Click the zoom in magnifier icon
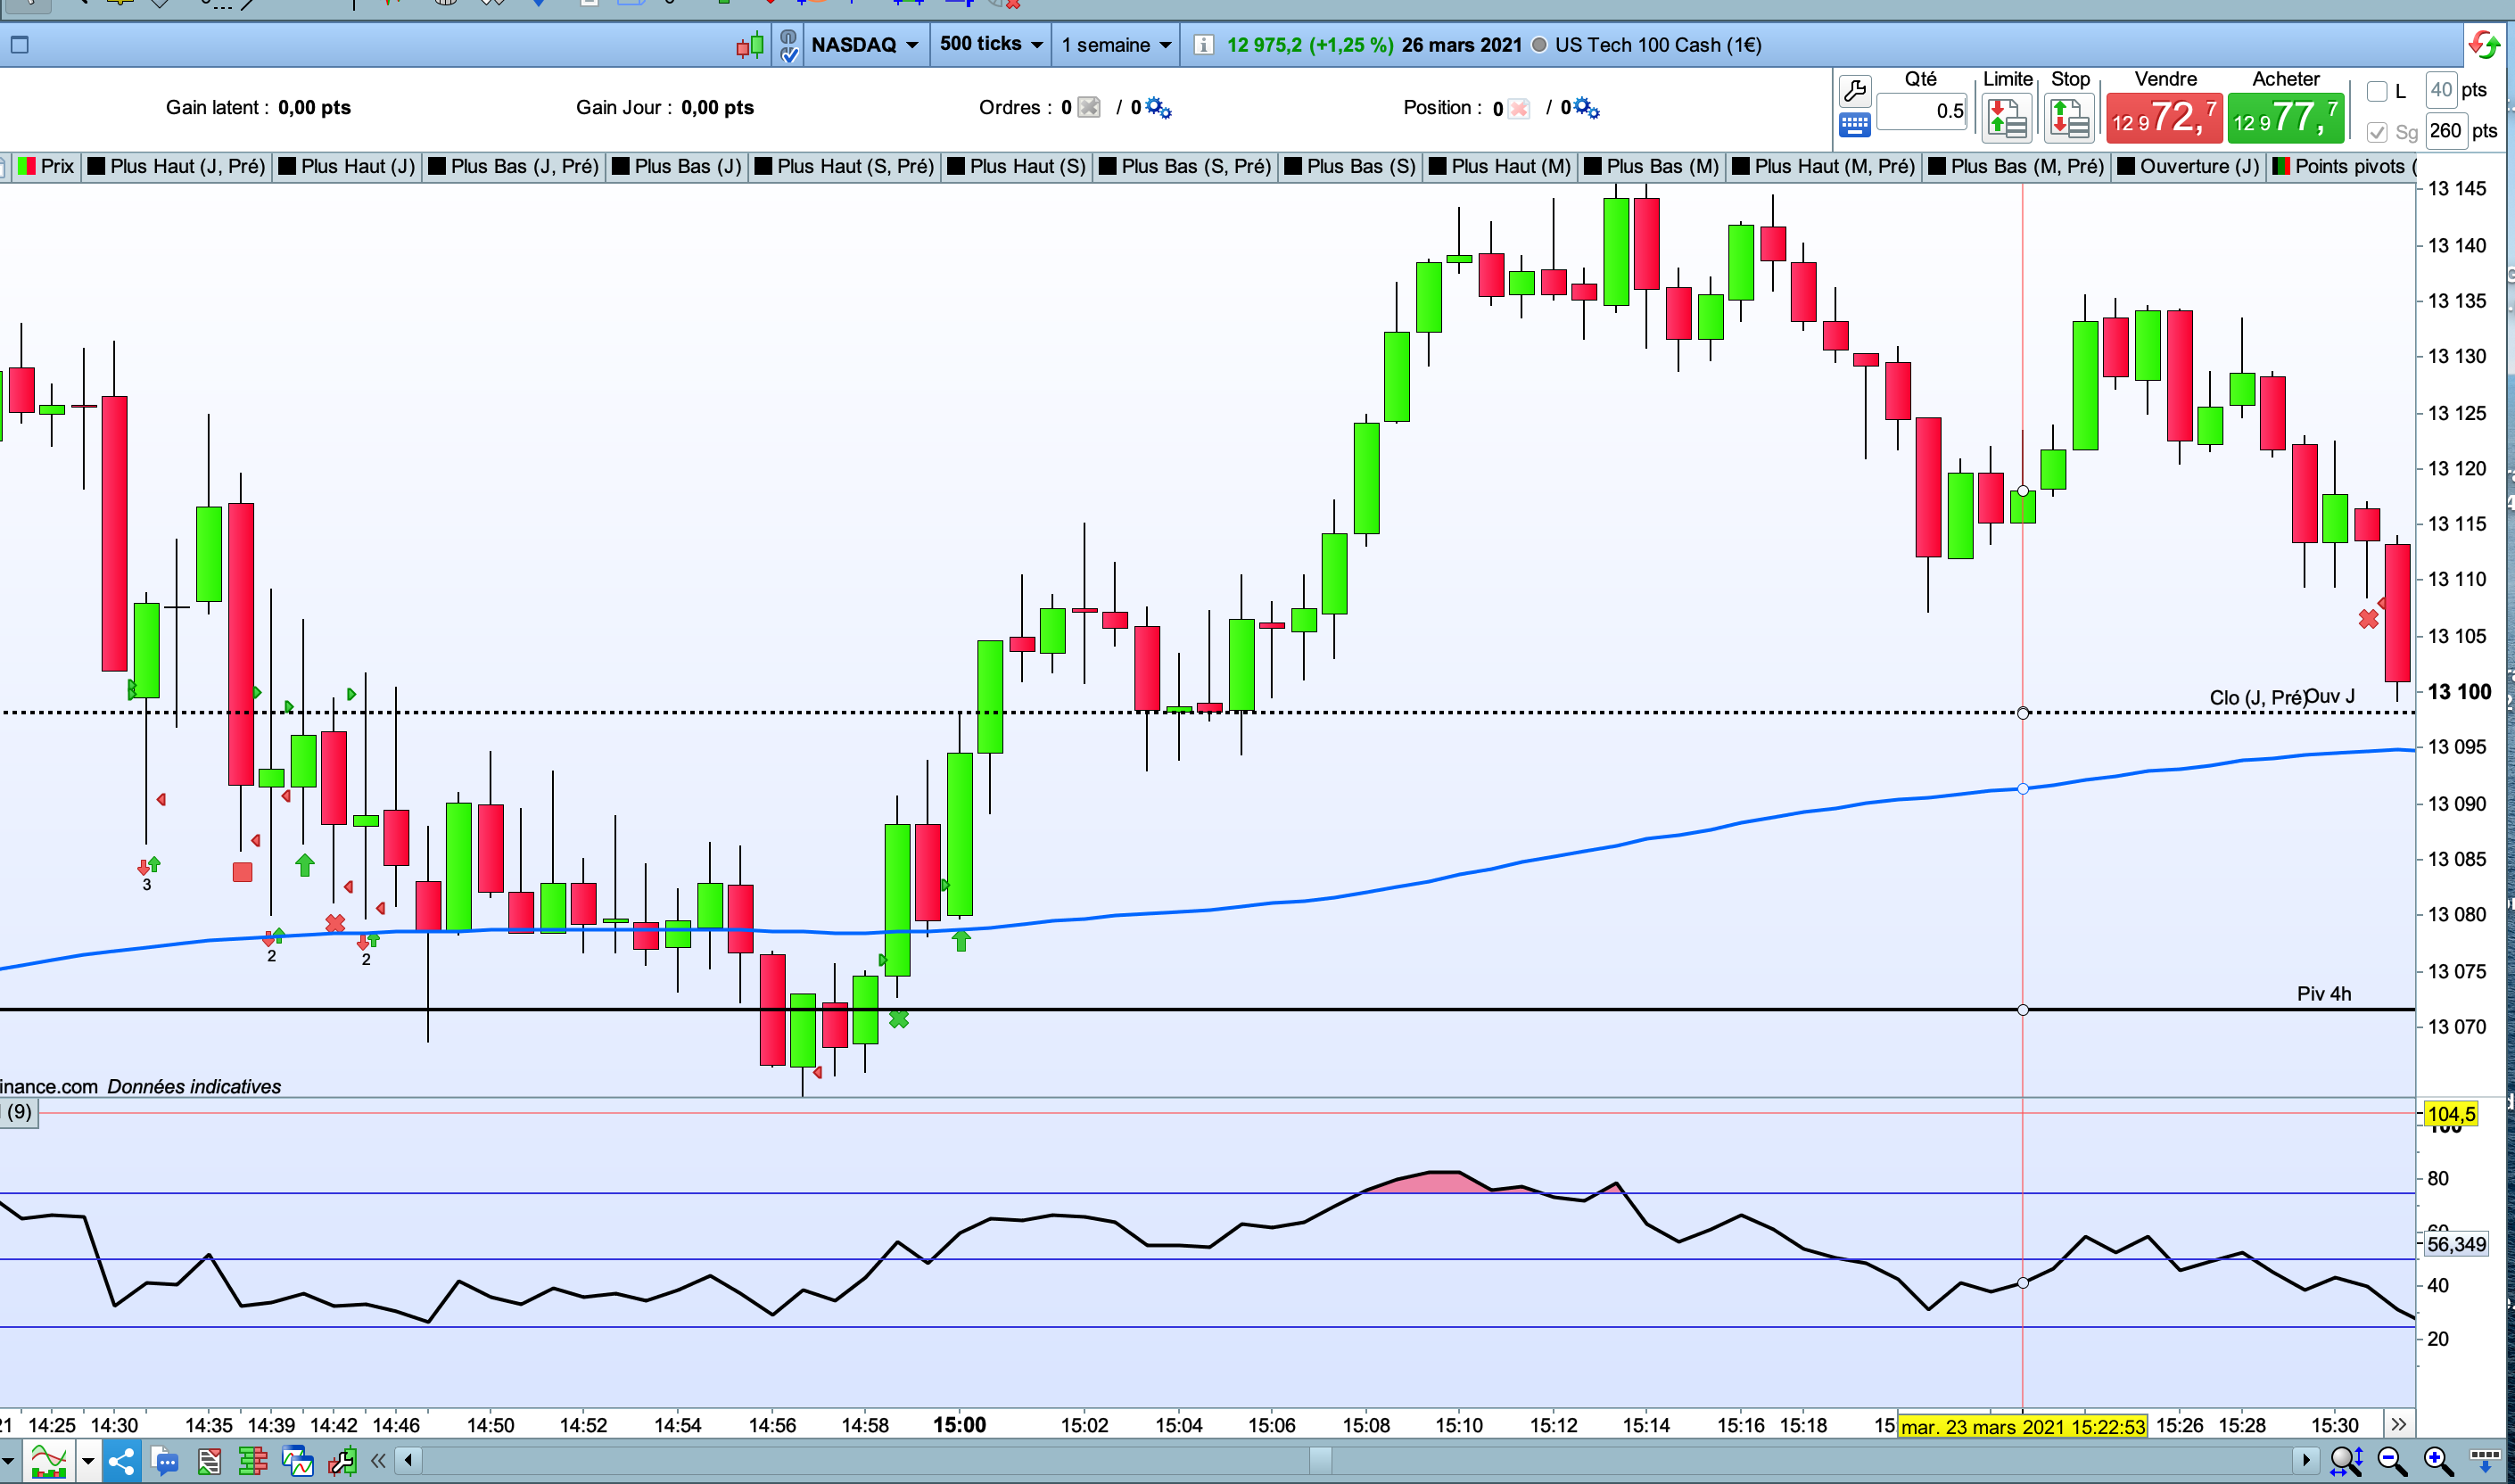 click(x=2438, y=1462)
